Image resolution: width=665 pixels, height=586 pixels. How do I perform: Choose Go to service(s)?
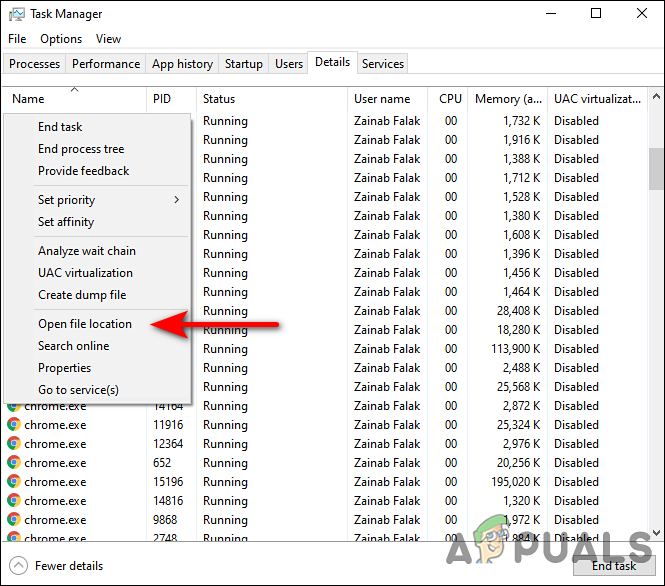tap(97, 390)
